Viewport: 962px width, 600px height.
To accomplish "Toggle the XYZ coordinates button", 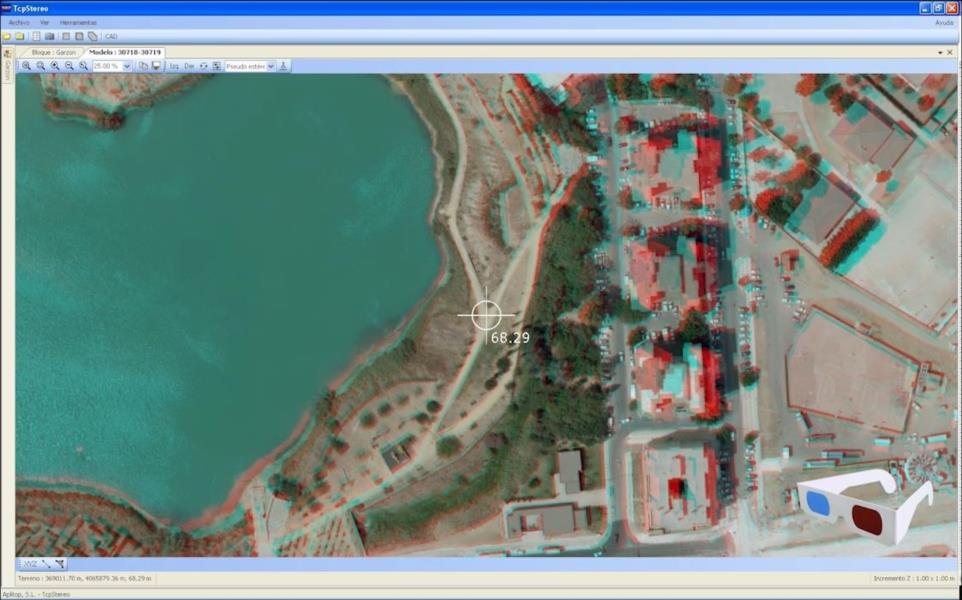I will [x=30, y=564].
